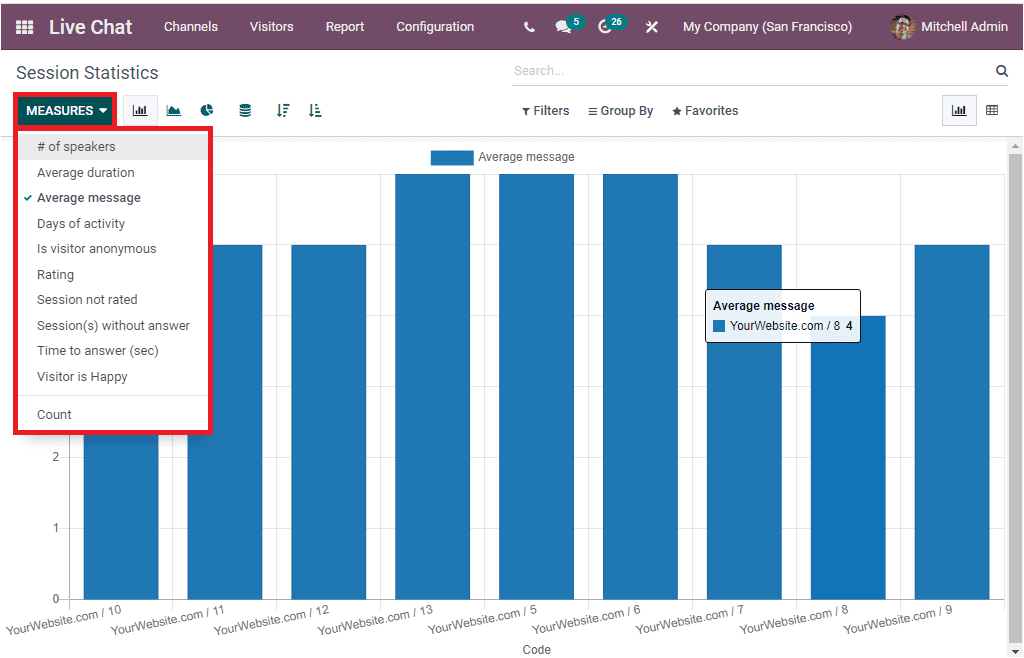Open the Measures dropdown
The height and width of the screenshot is (658, 1024).
[64, 110]
